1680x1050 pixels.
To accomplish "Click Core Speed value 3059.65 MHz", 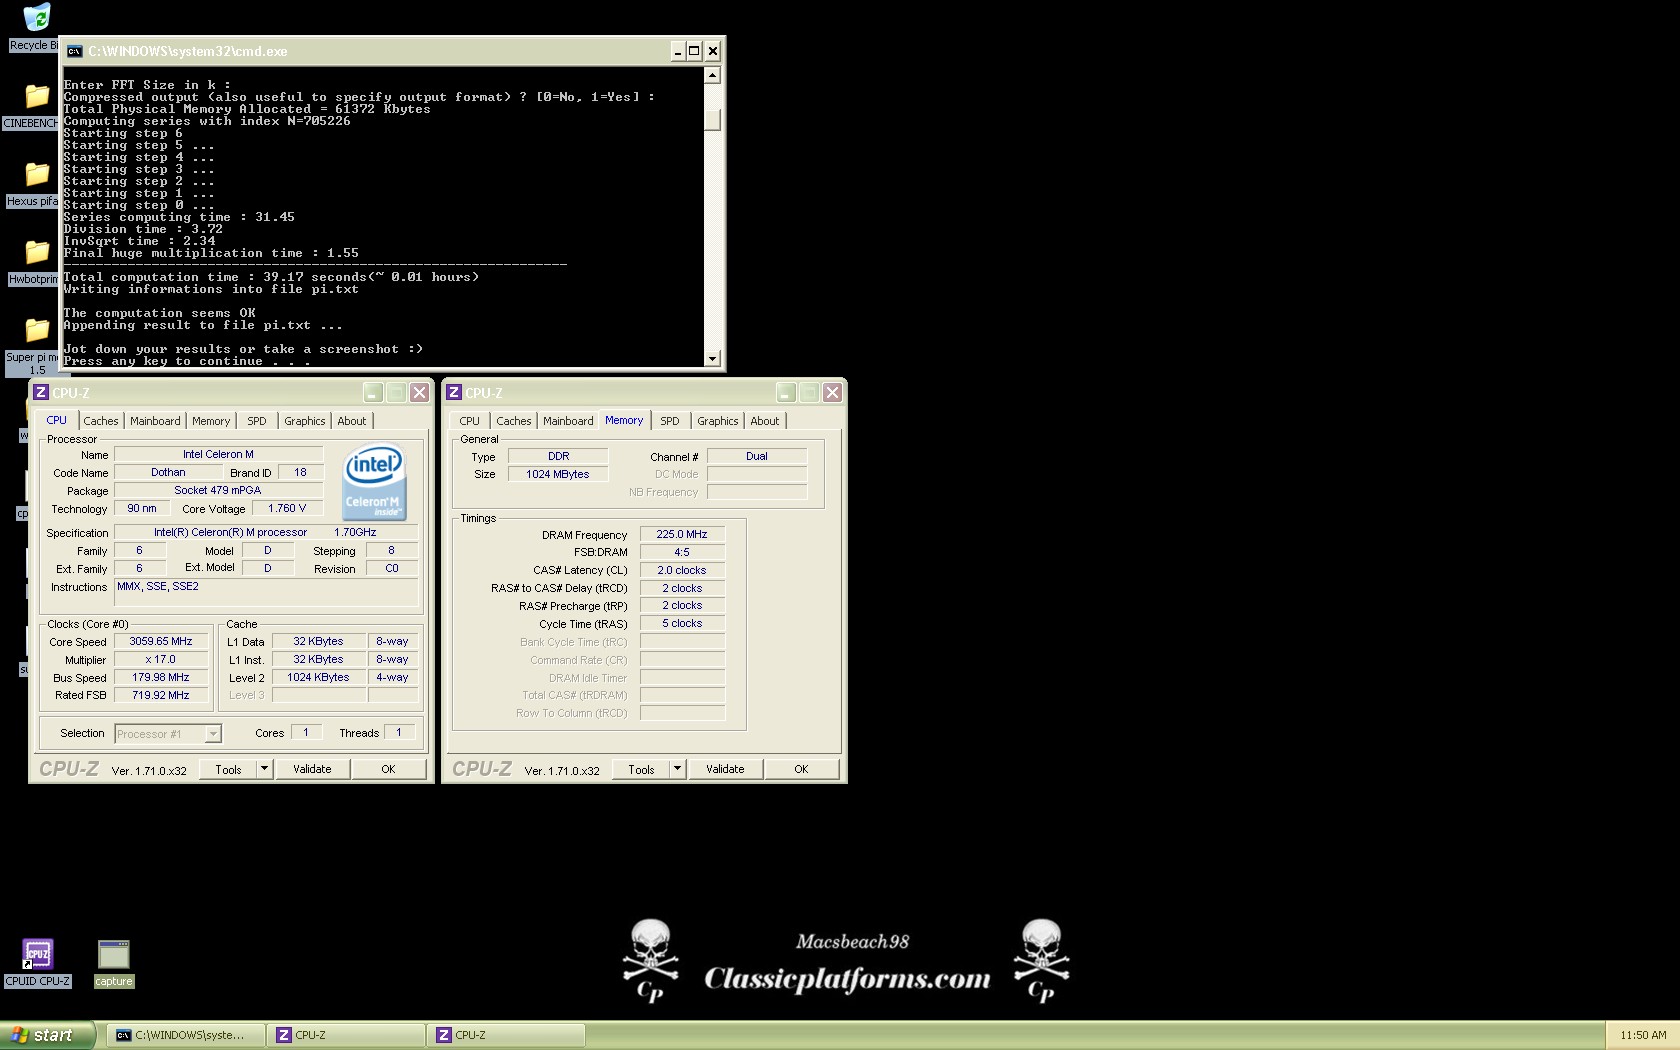I will click(161, 641).
